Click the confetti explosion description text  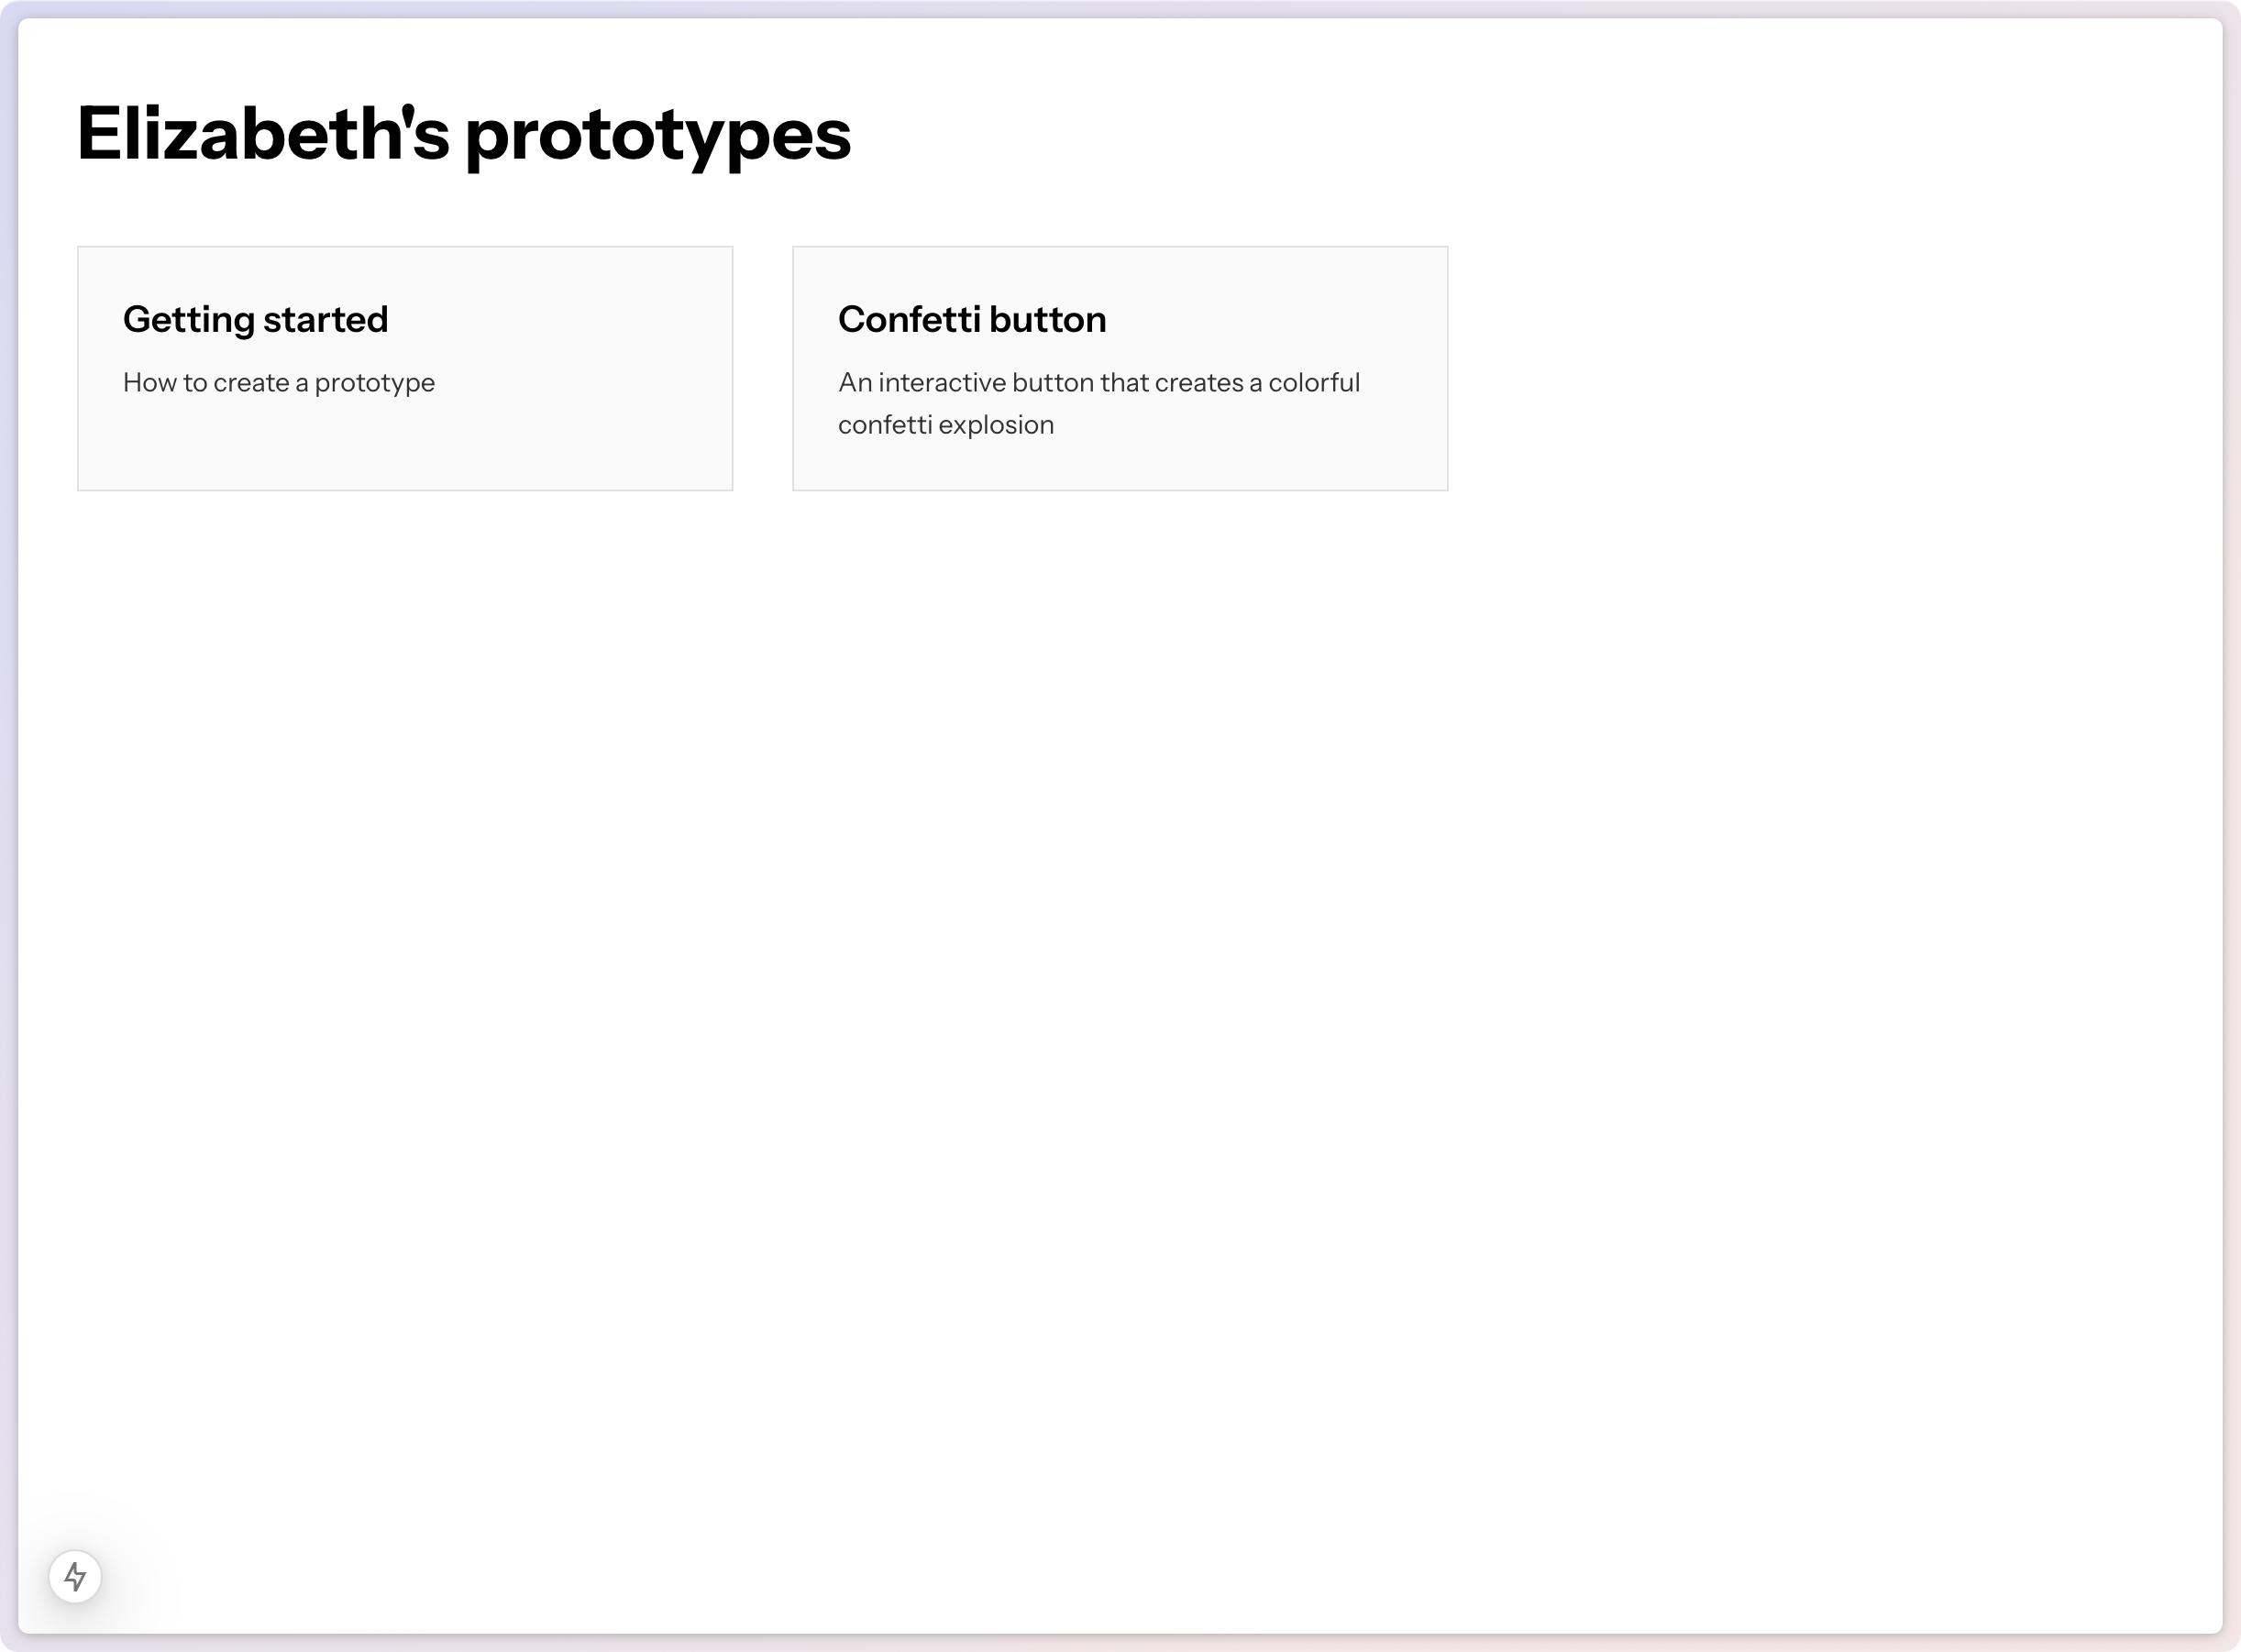(1098, 403)
